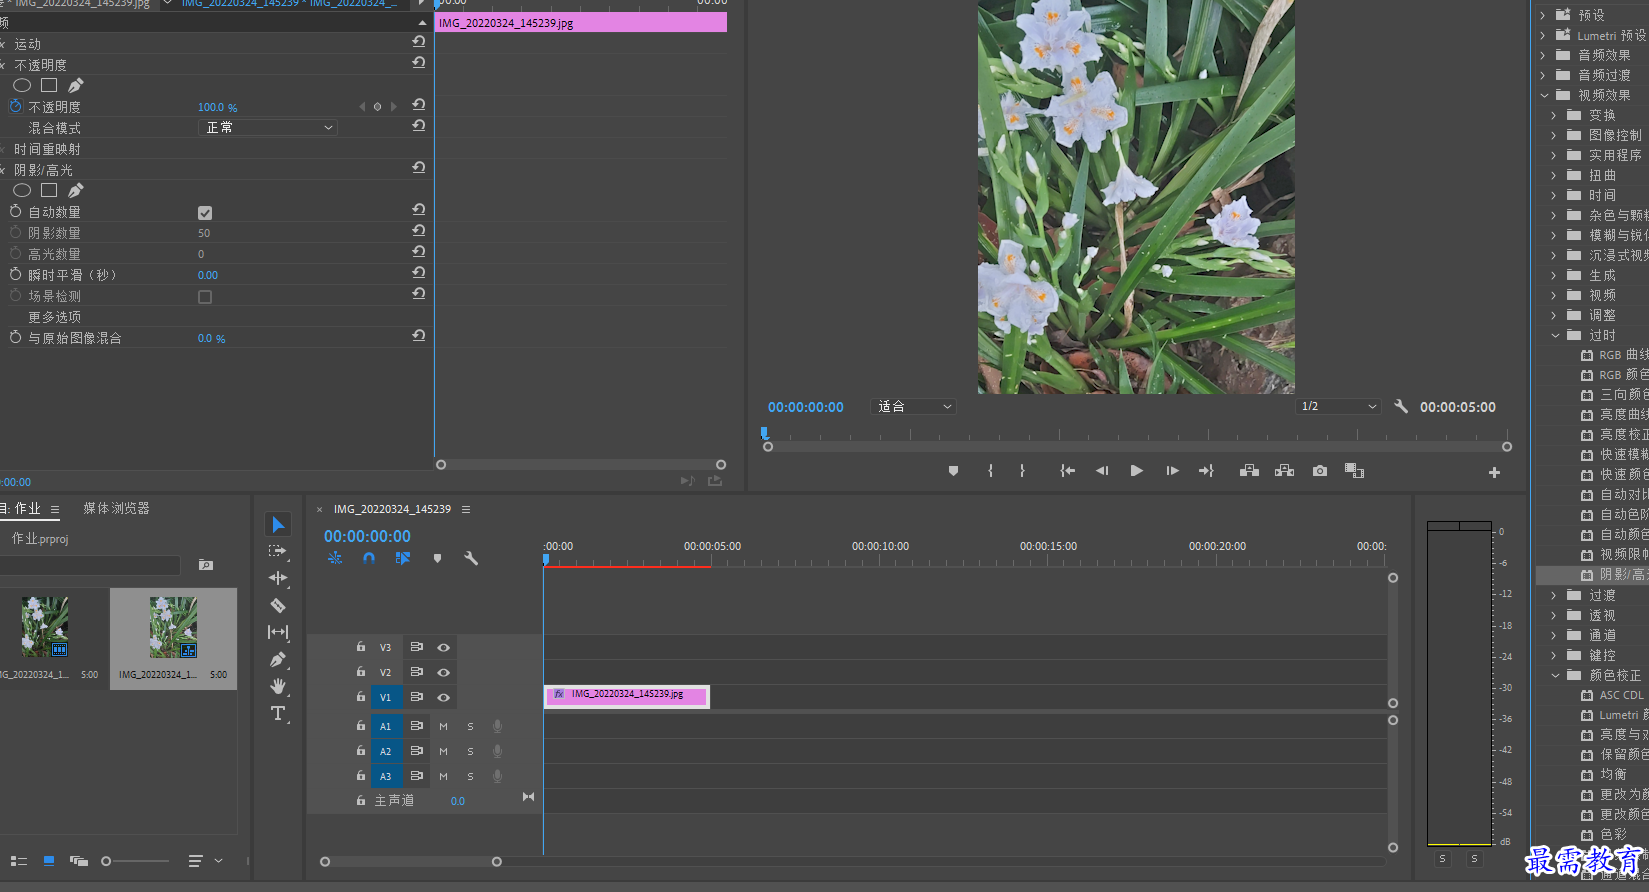Select the Track Select Forward tool
Image resolution: width=1649 pixels, height=892 pixels.
tap(278, 551)
